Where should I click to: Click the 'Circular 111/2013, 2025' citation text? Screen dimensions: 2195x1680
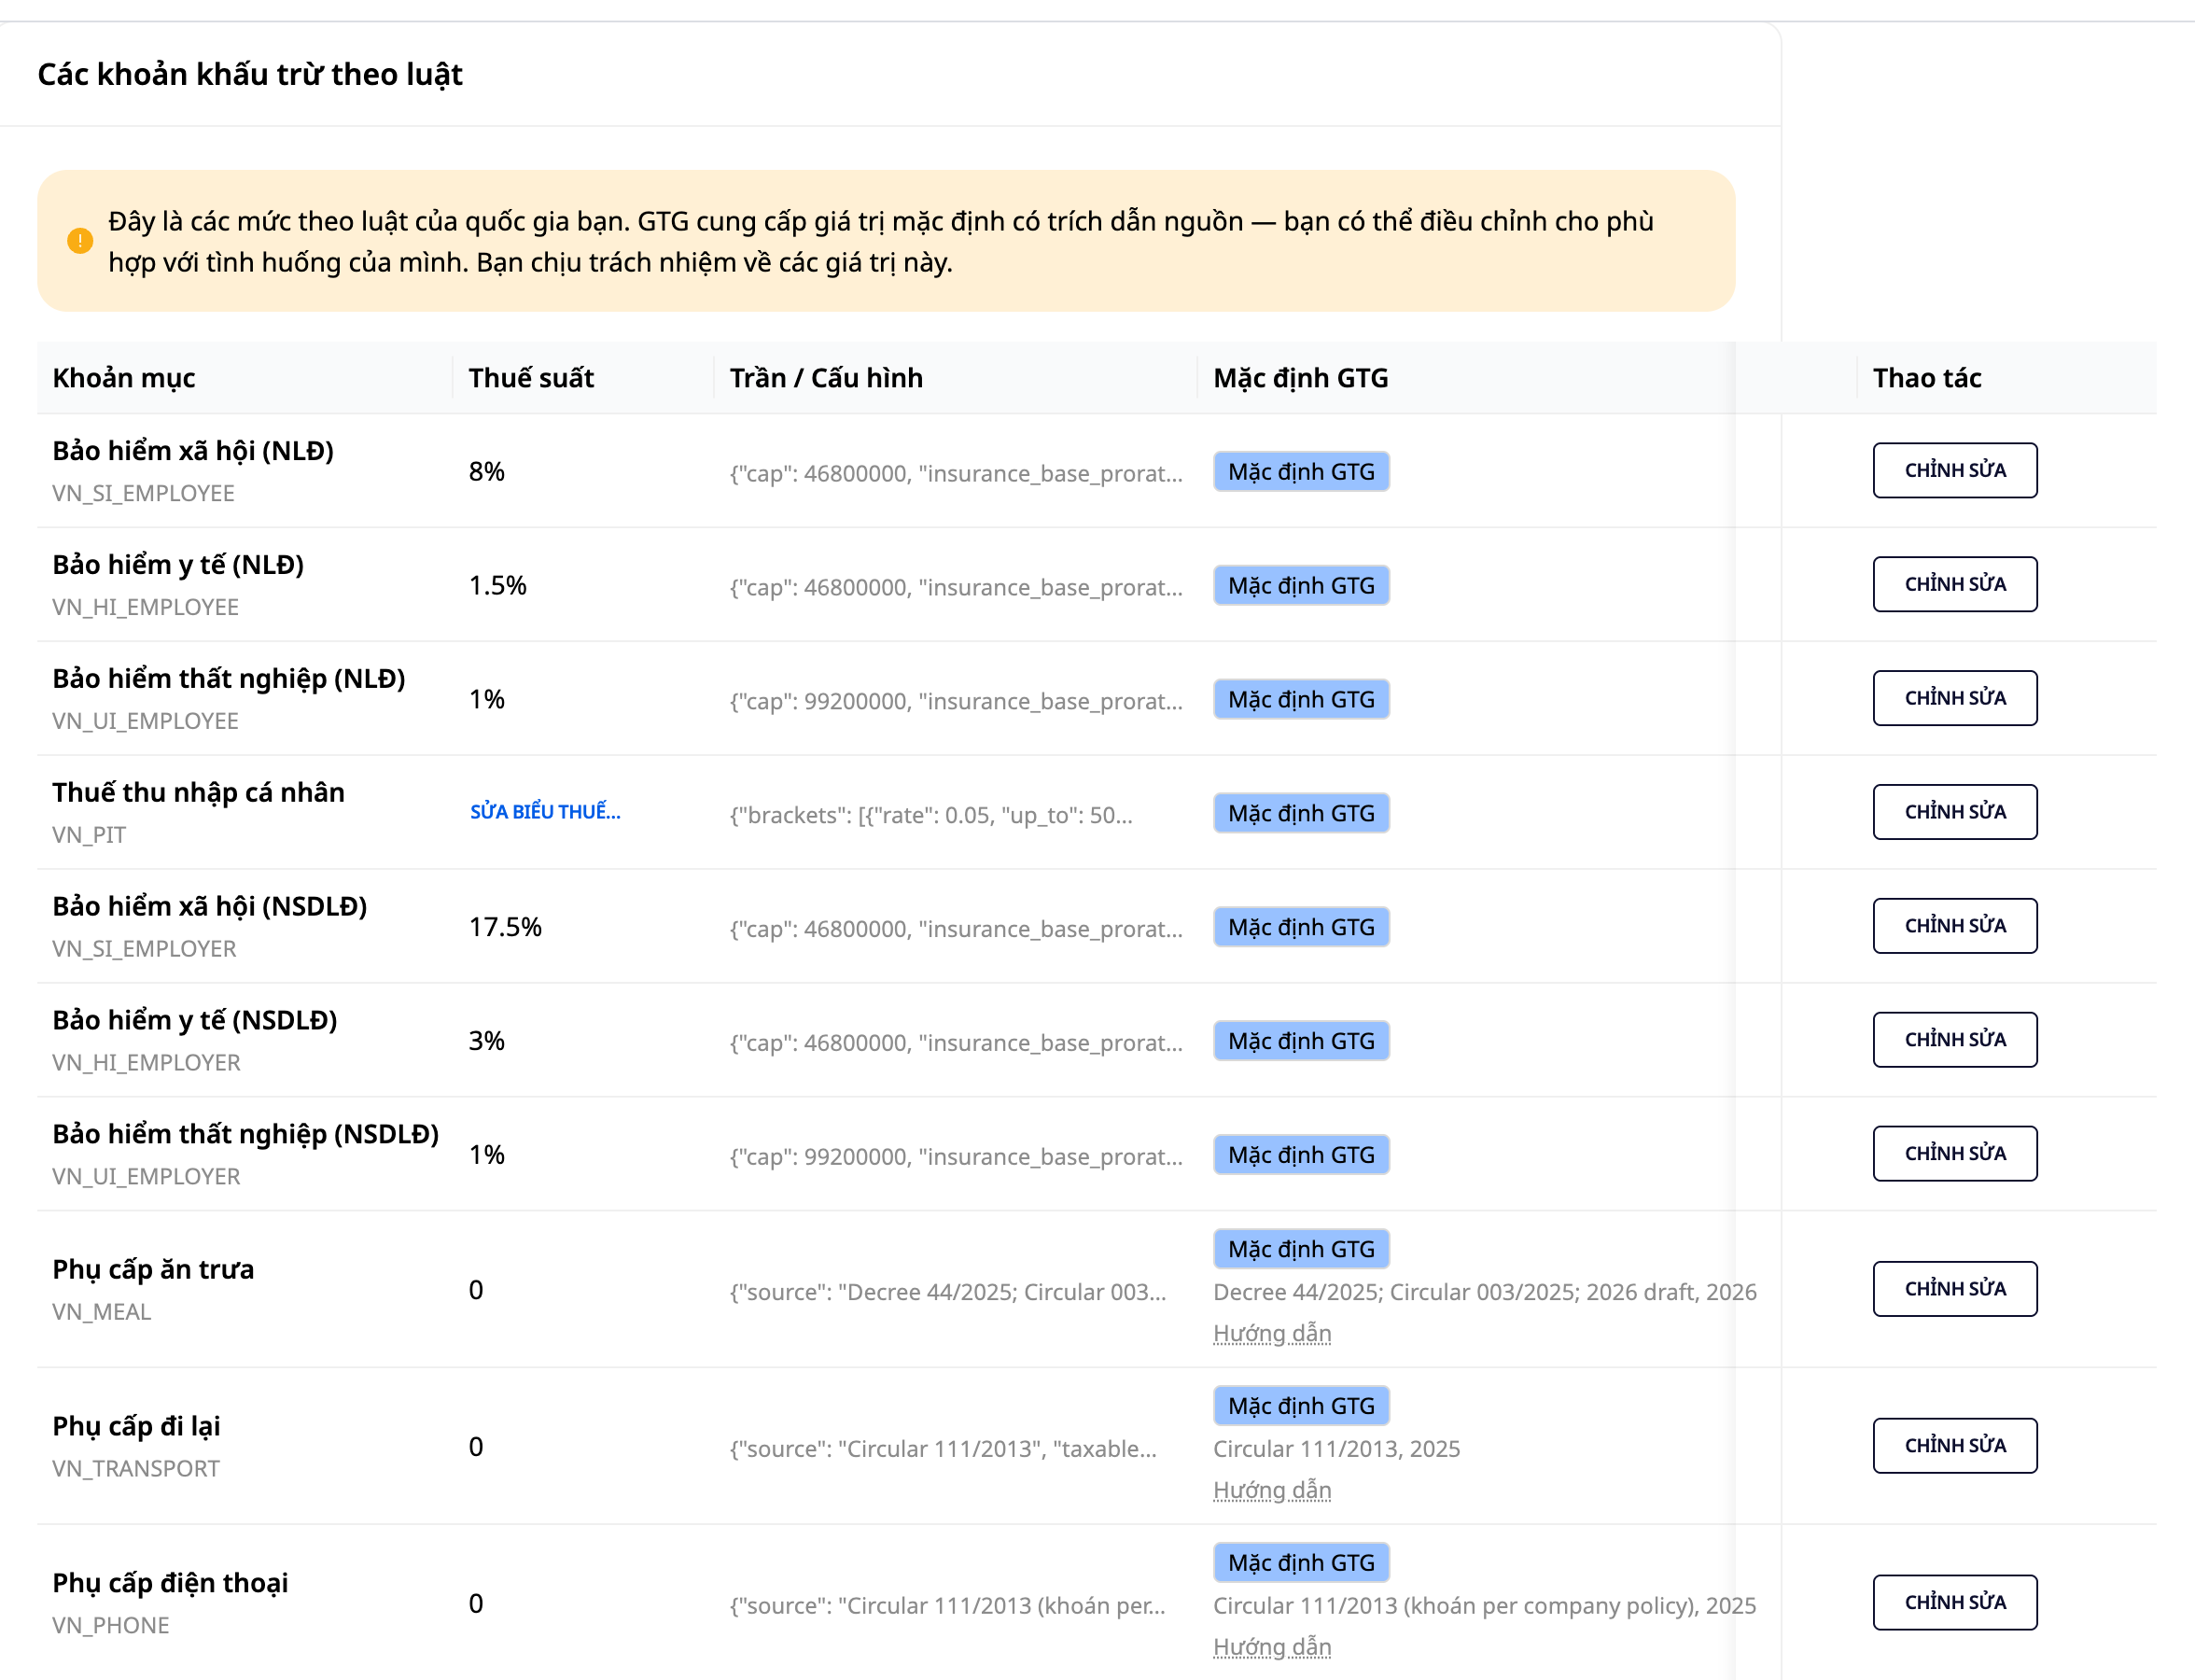tap(1336, 1449)
